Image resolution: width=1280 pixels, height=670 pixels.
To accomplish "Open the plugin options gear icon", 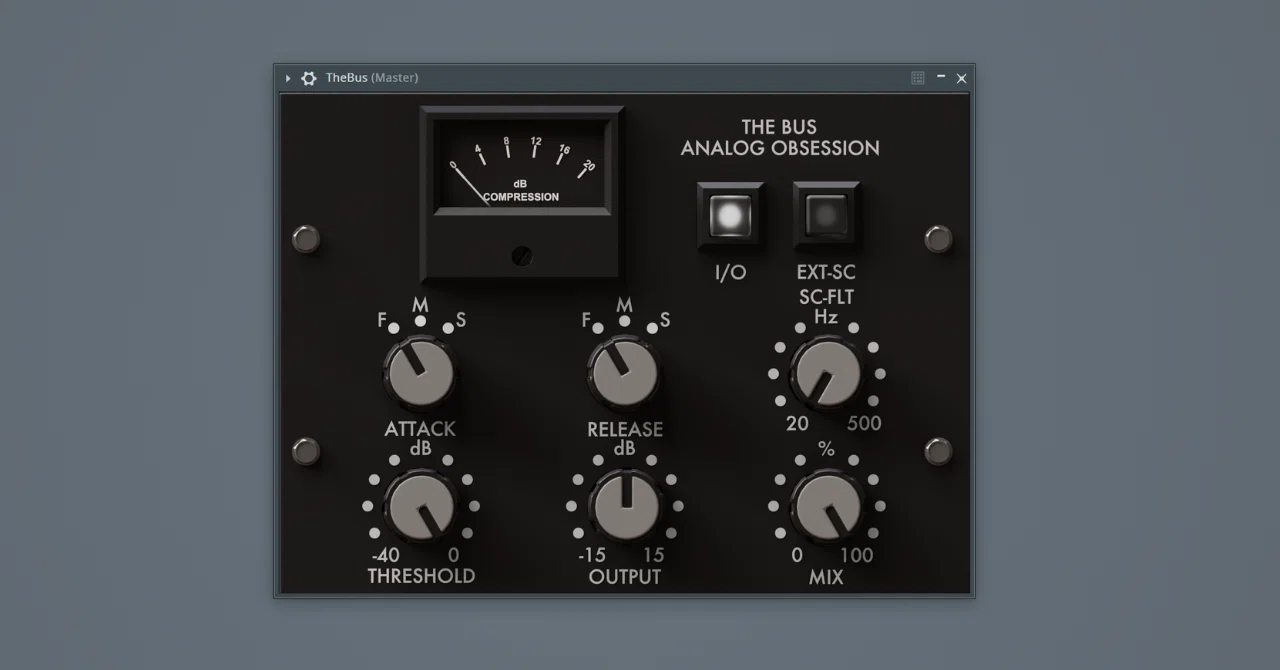I will pos(309,78).
